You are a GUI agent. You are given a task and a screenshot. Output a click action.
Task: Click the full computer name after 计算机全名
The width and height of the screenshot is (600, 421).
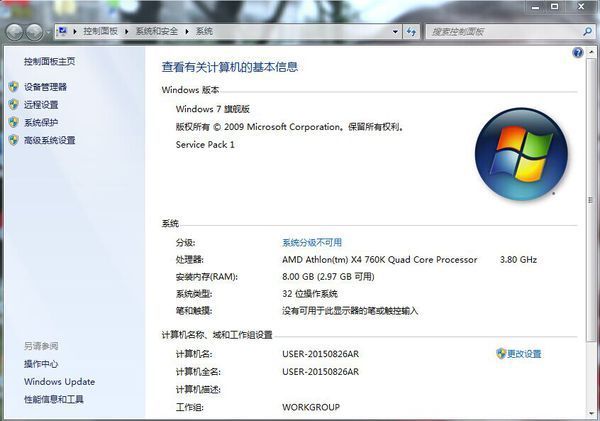(321, 372)
